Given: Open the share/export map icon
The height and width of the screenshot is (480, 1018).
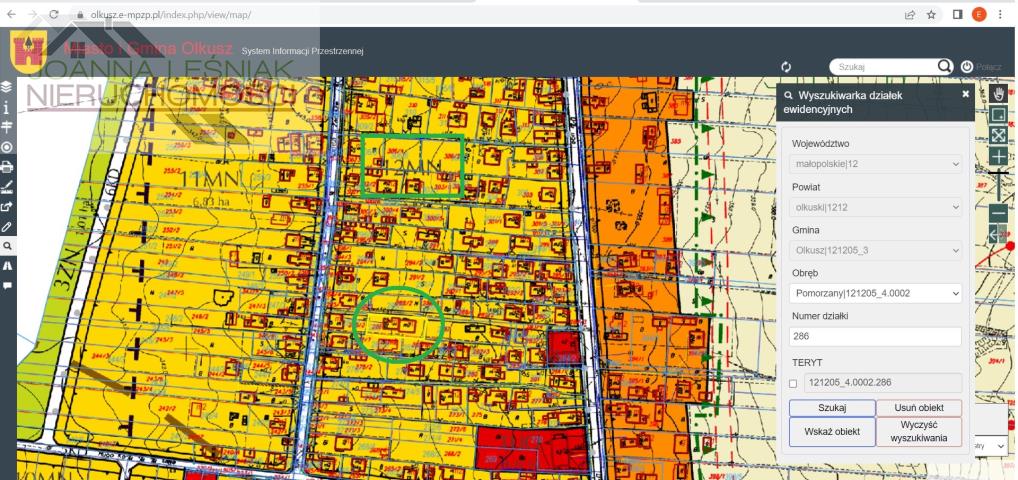Looking at the screenshot, I should point(6,206).
